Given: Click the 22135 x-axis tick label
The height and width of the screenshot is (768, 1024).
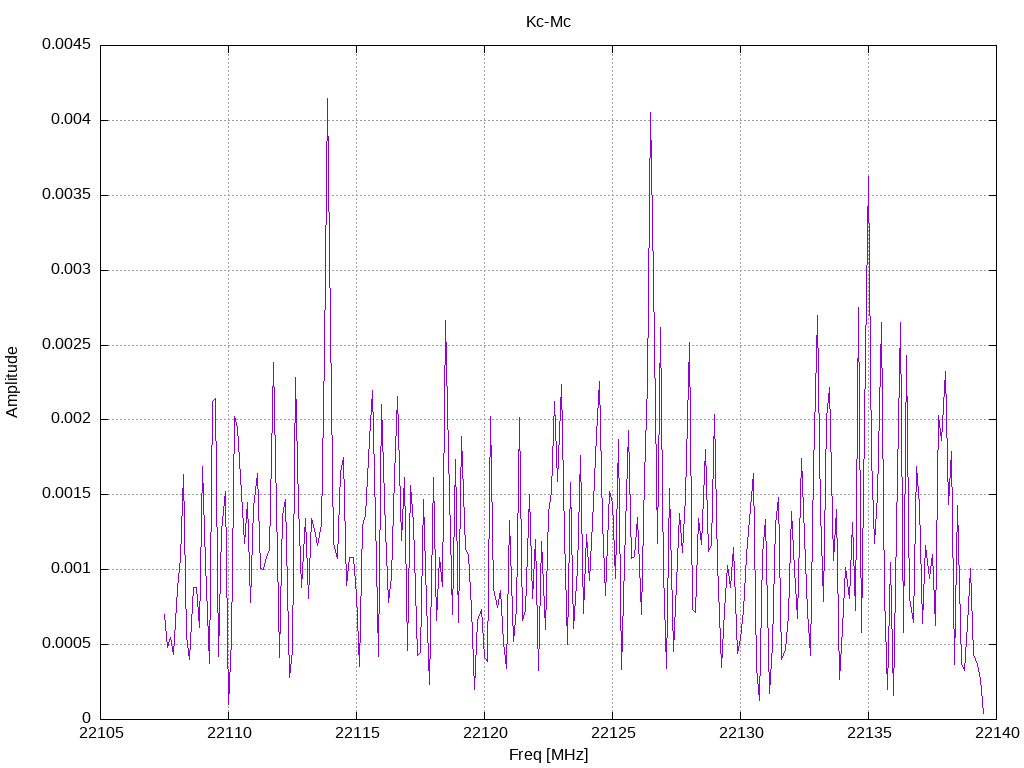Looking at the screenshot, I should tap(869, 733).
